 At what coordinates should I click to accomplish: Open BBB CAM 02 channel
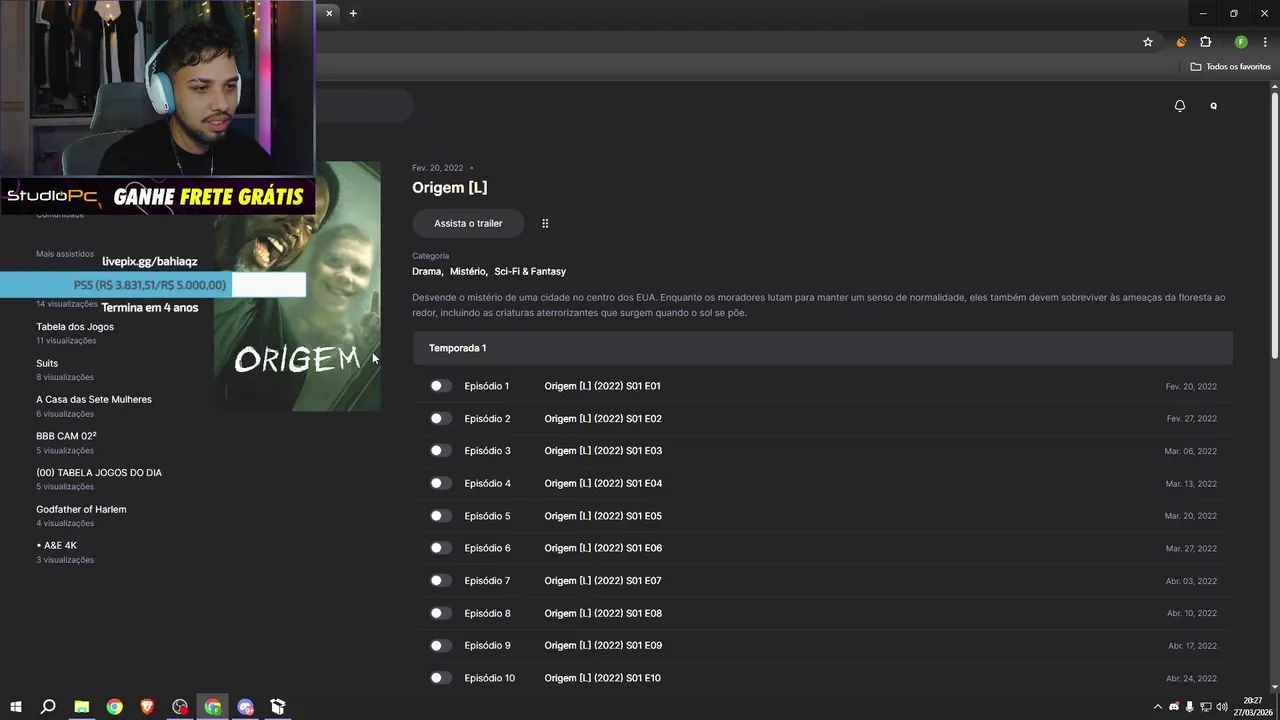(x=66, y=436)
